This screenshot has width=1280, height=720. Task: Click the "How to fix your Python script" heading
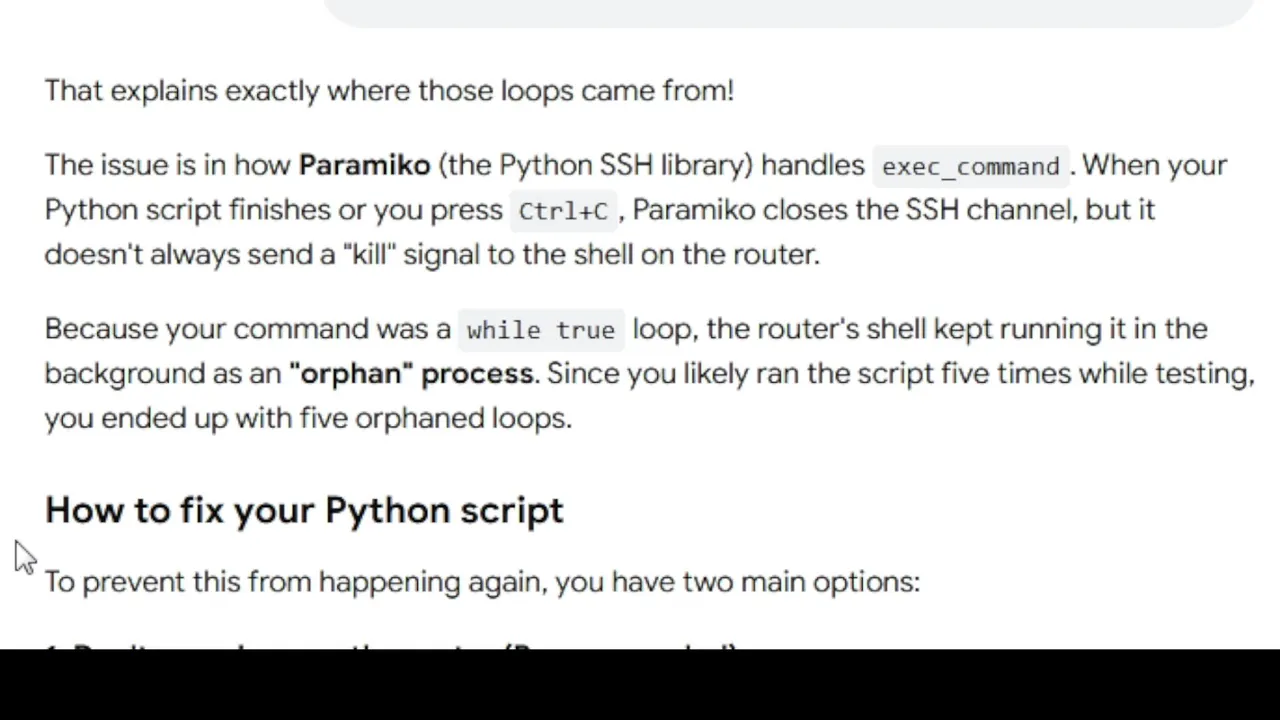pyautogui.click(x=304, y=510)
